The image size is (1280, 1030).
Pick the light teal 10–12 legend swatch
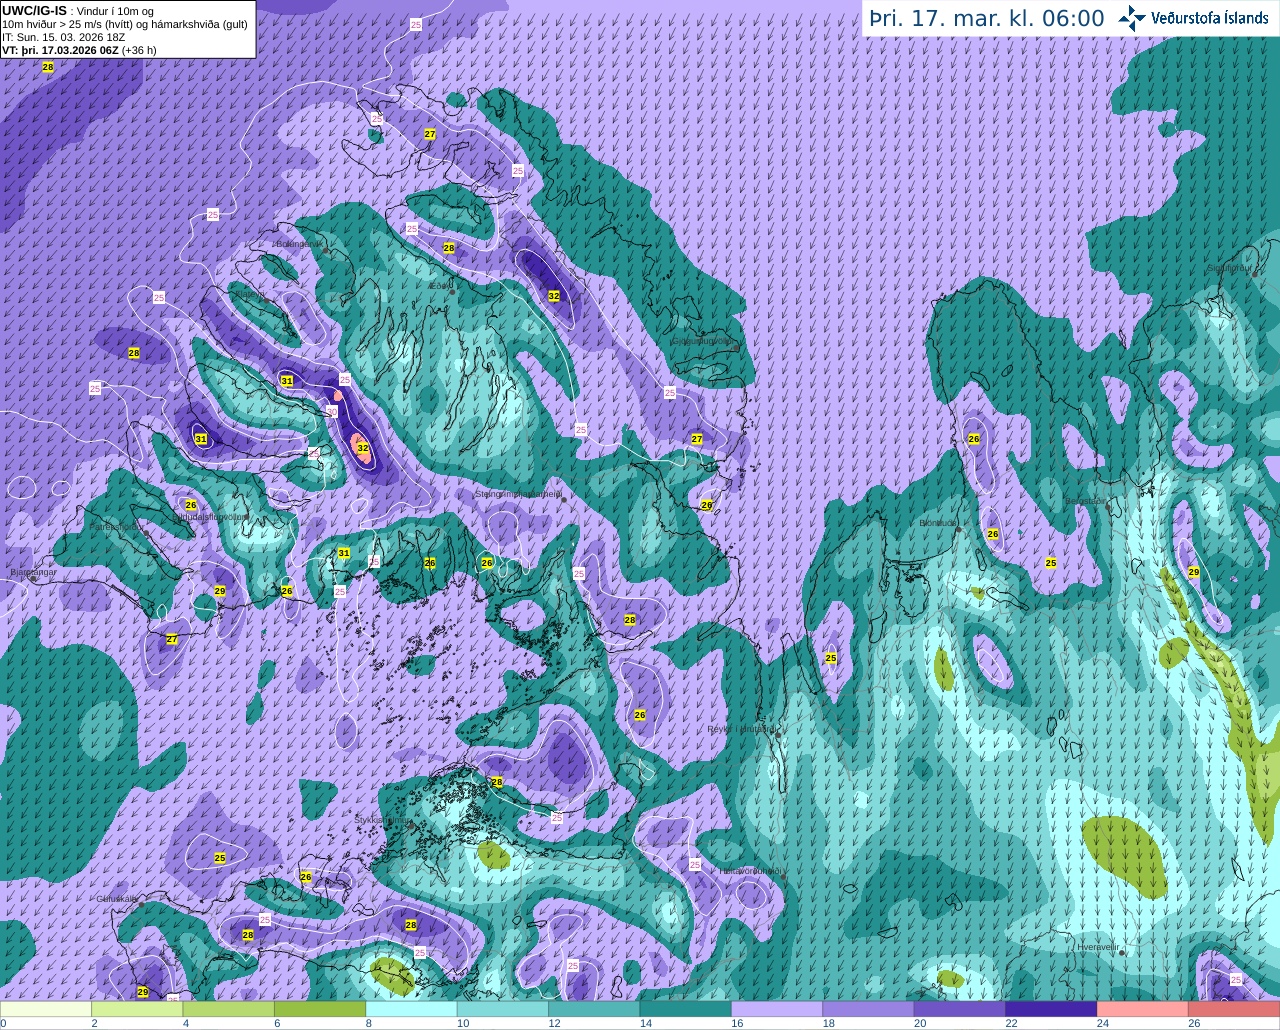pos(502,1009)
